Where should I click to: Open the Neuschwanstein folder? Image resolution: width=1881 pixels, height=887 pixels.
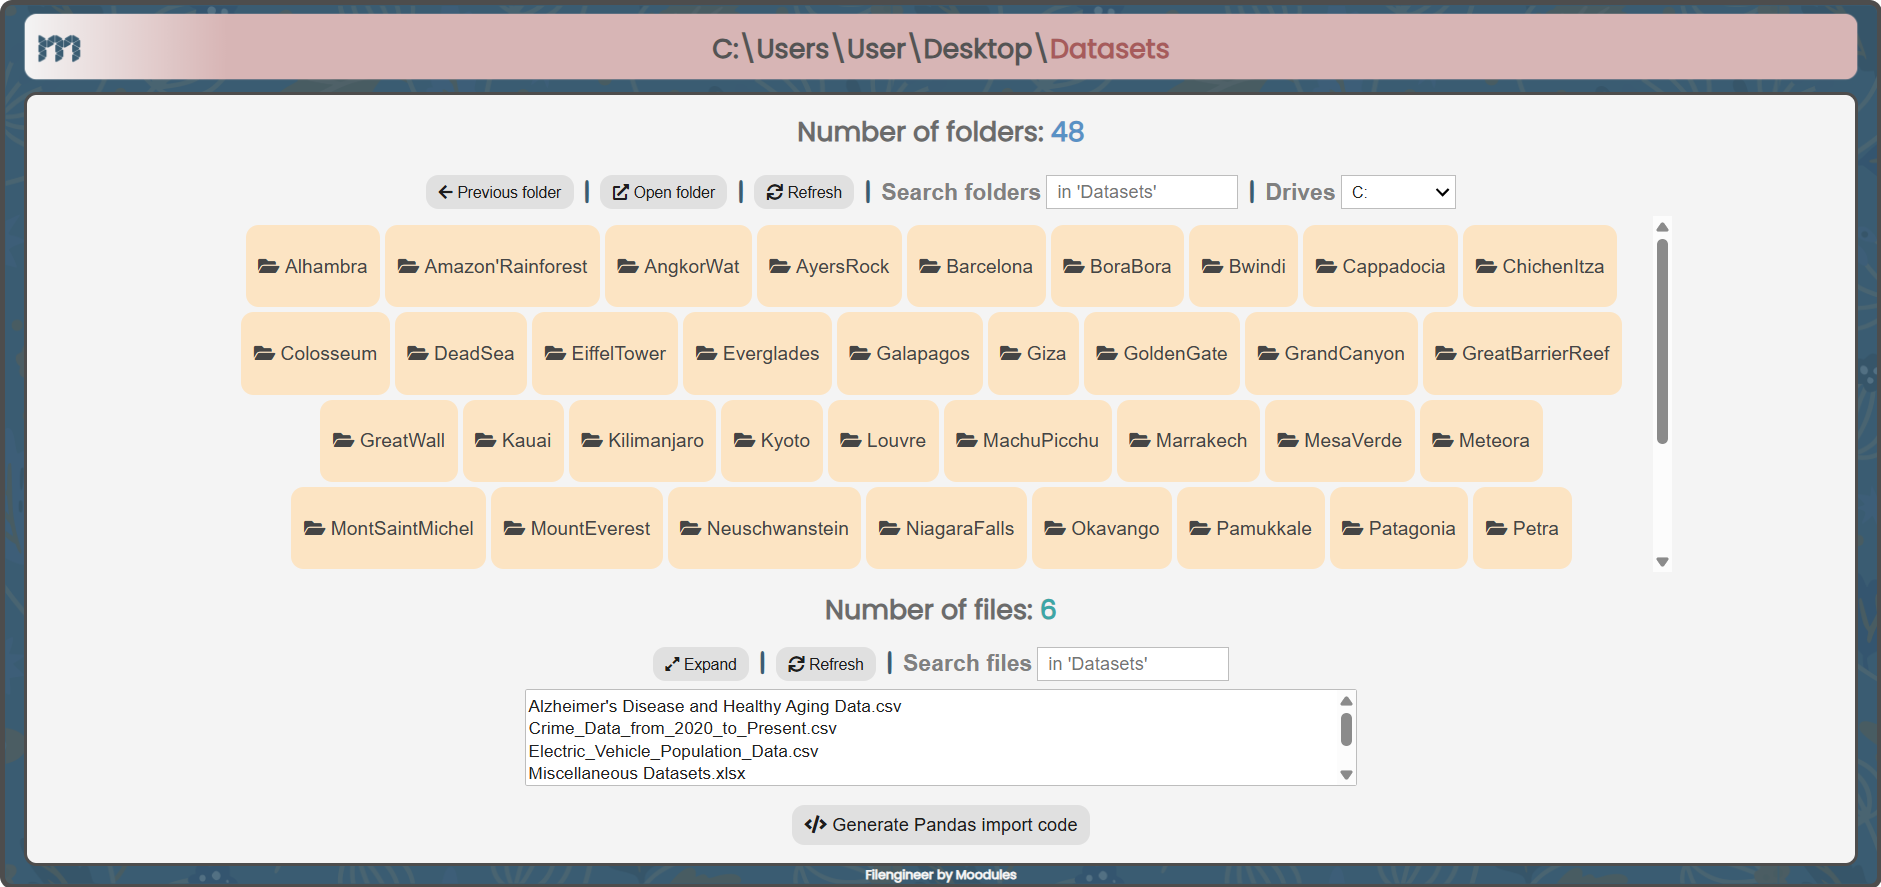coord(764,528)
